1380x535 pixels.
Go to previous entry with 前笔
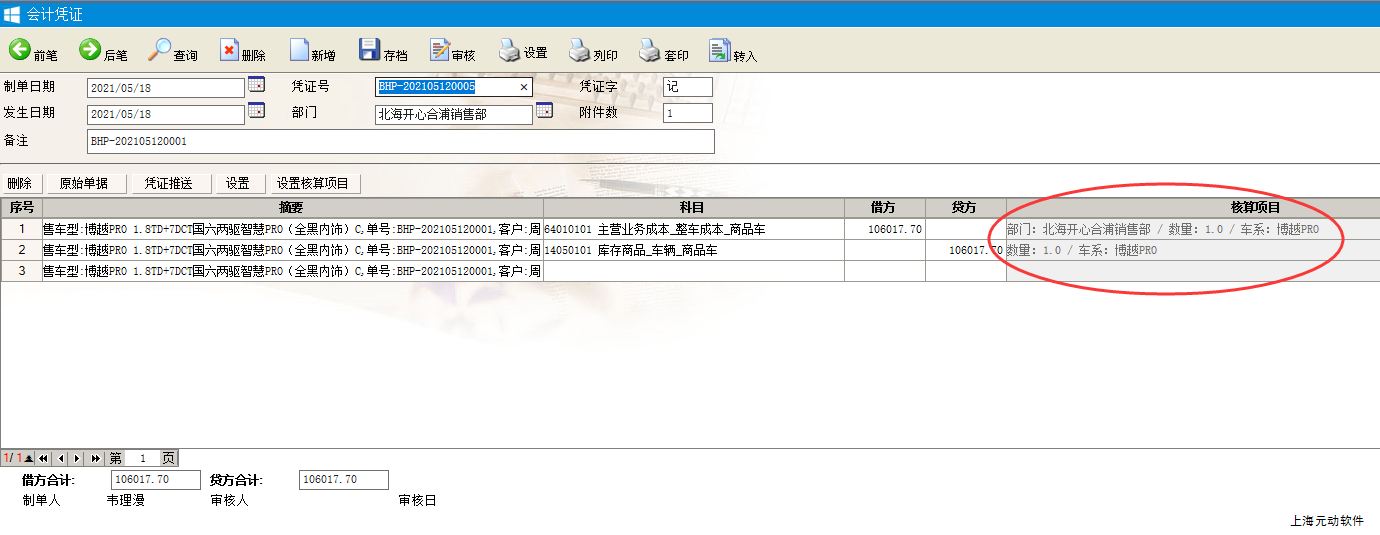click(33, 52)
